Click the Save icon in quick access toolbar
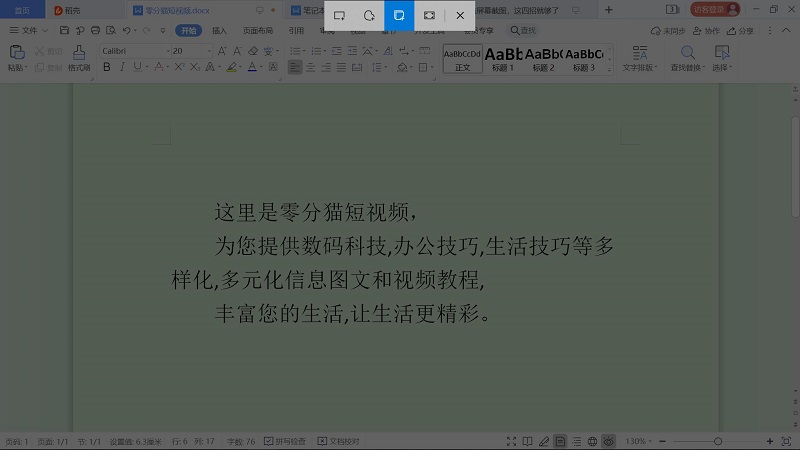The width and height of the screenshot is (800, 450). pyautogui.click(x=62, y=31)
